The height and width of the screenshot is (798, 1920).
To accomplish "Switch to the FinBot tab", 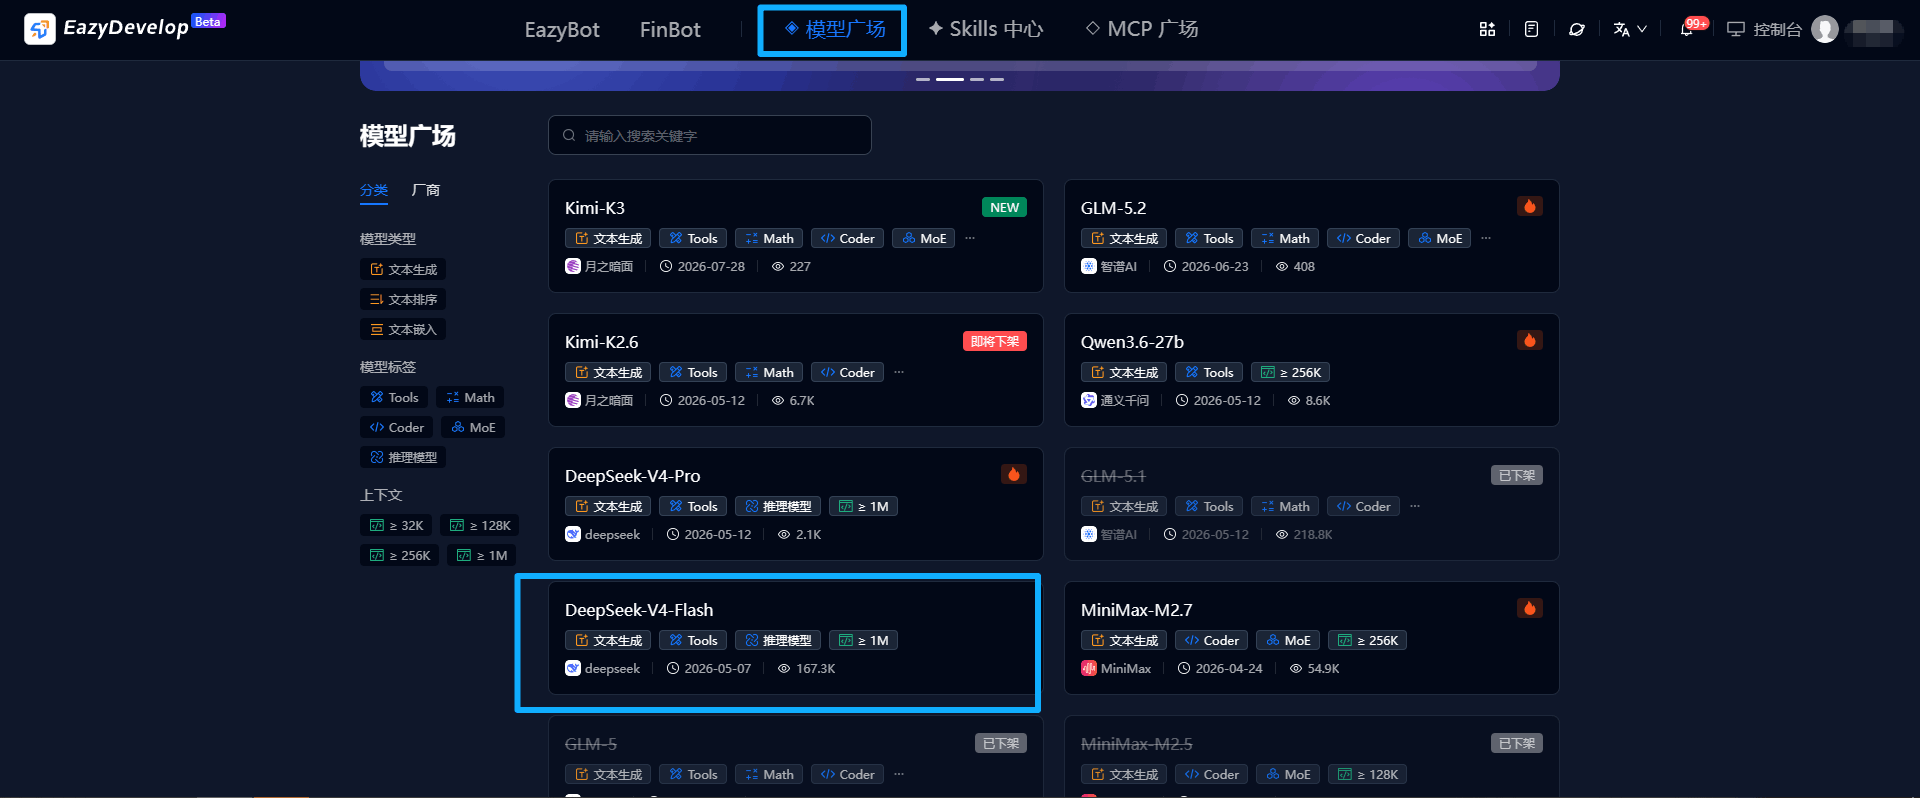I will pos(670,30).
